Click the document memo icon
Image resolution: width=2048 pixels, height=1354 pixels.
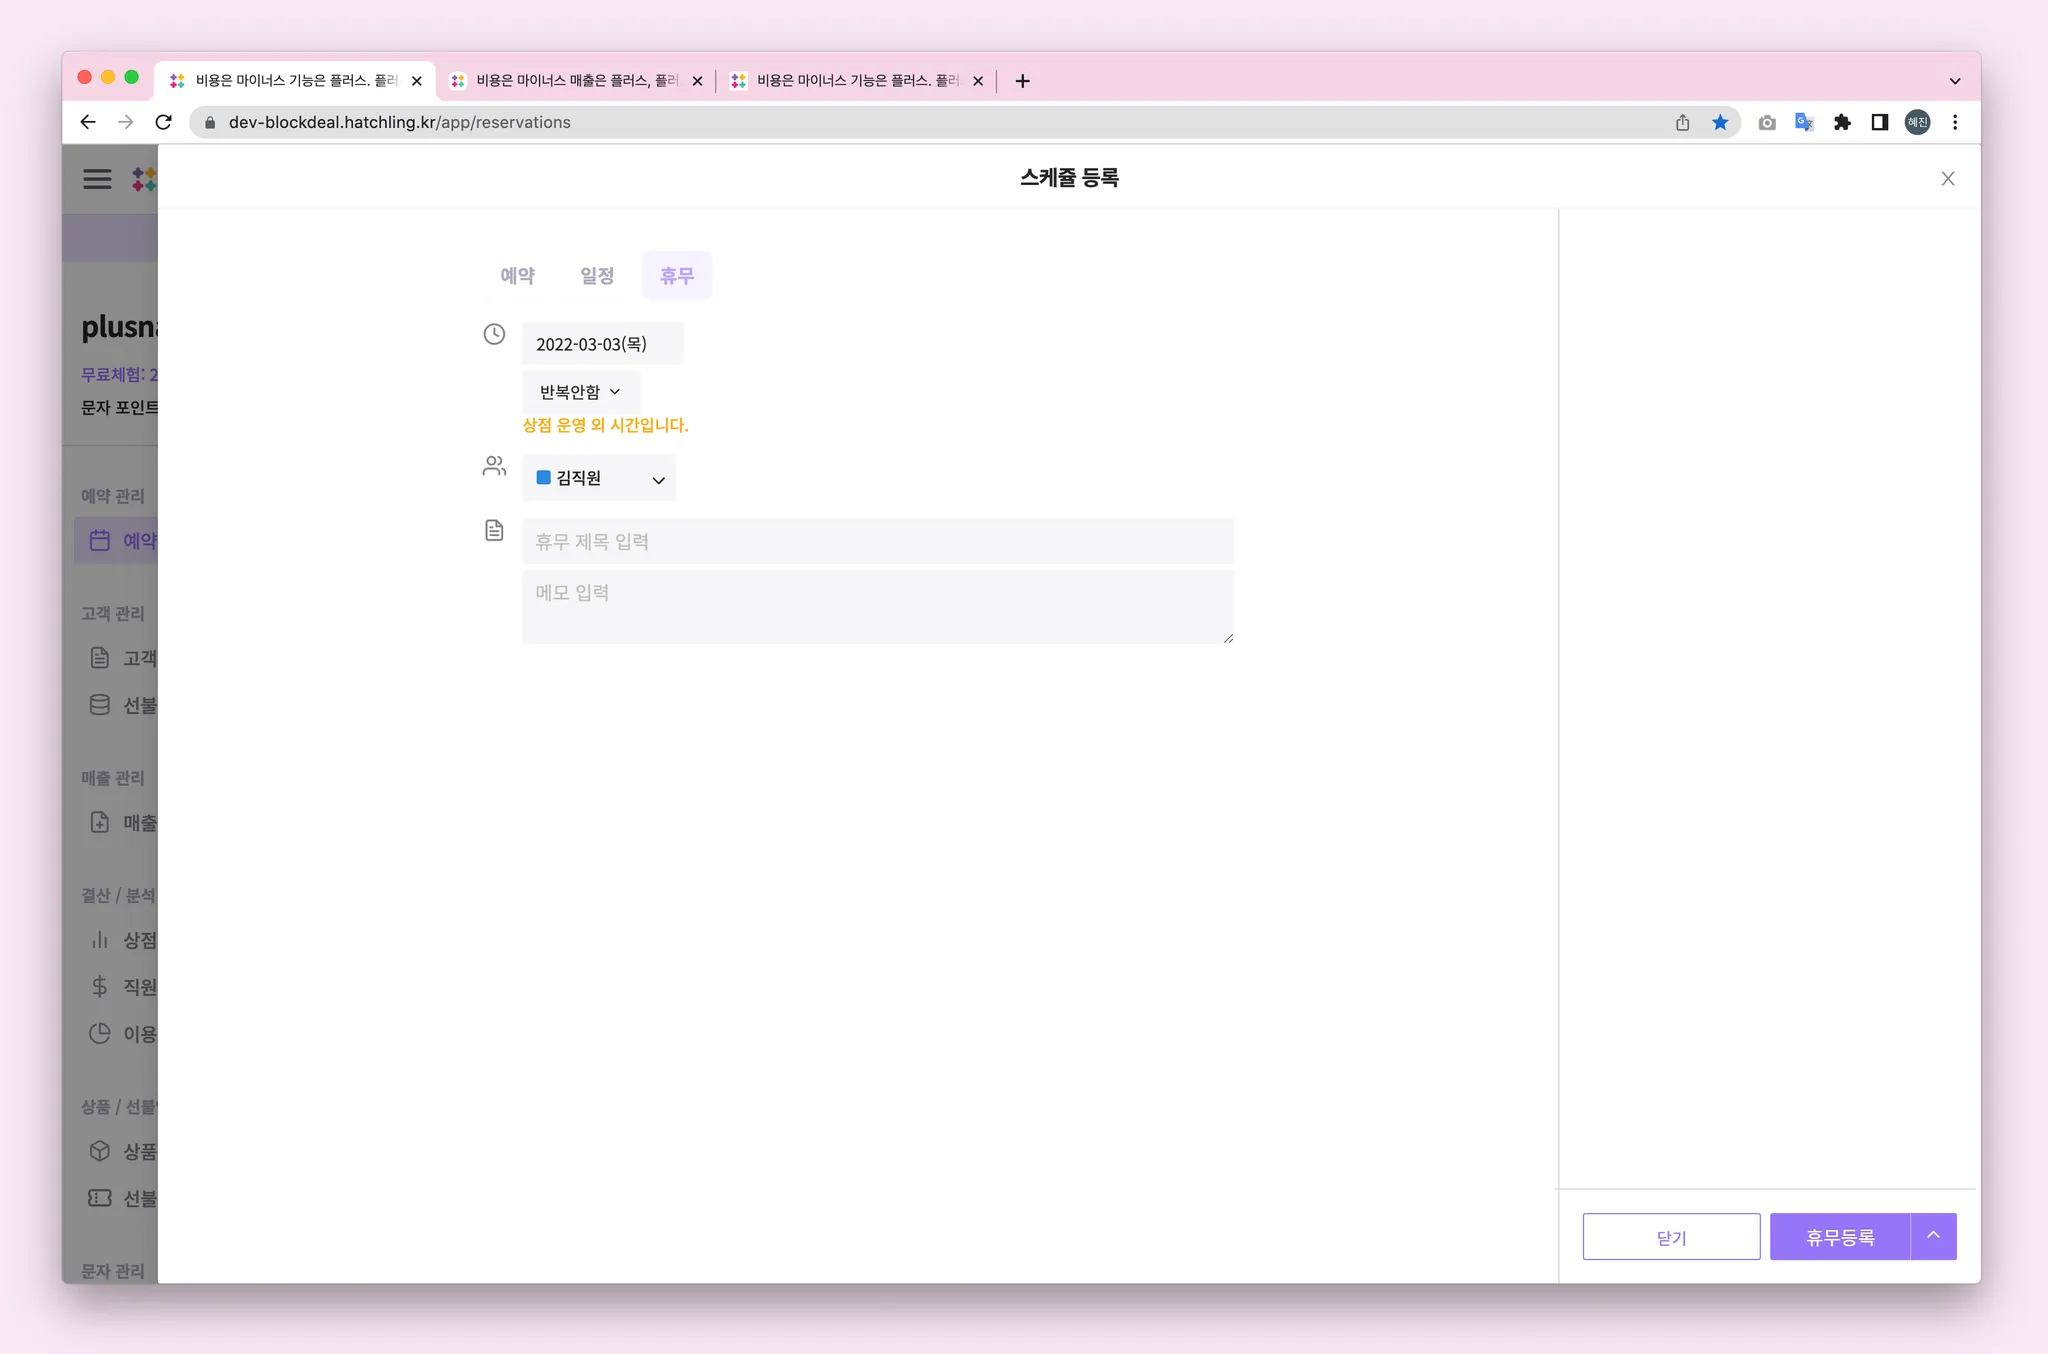494,530
